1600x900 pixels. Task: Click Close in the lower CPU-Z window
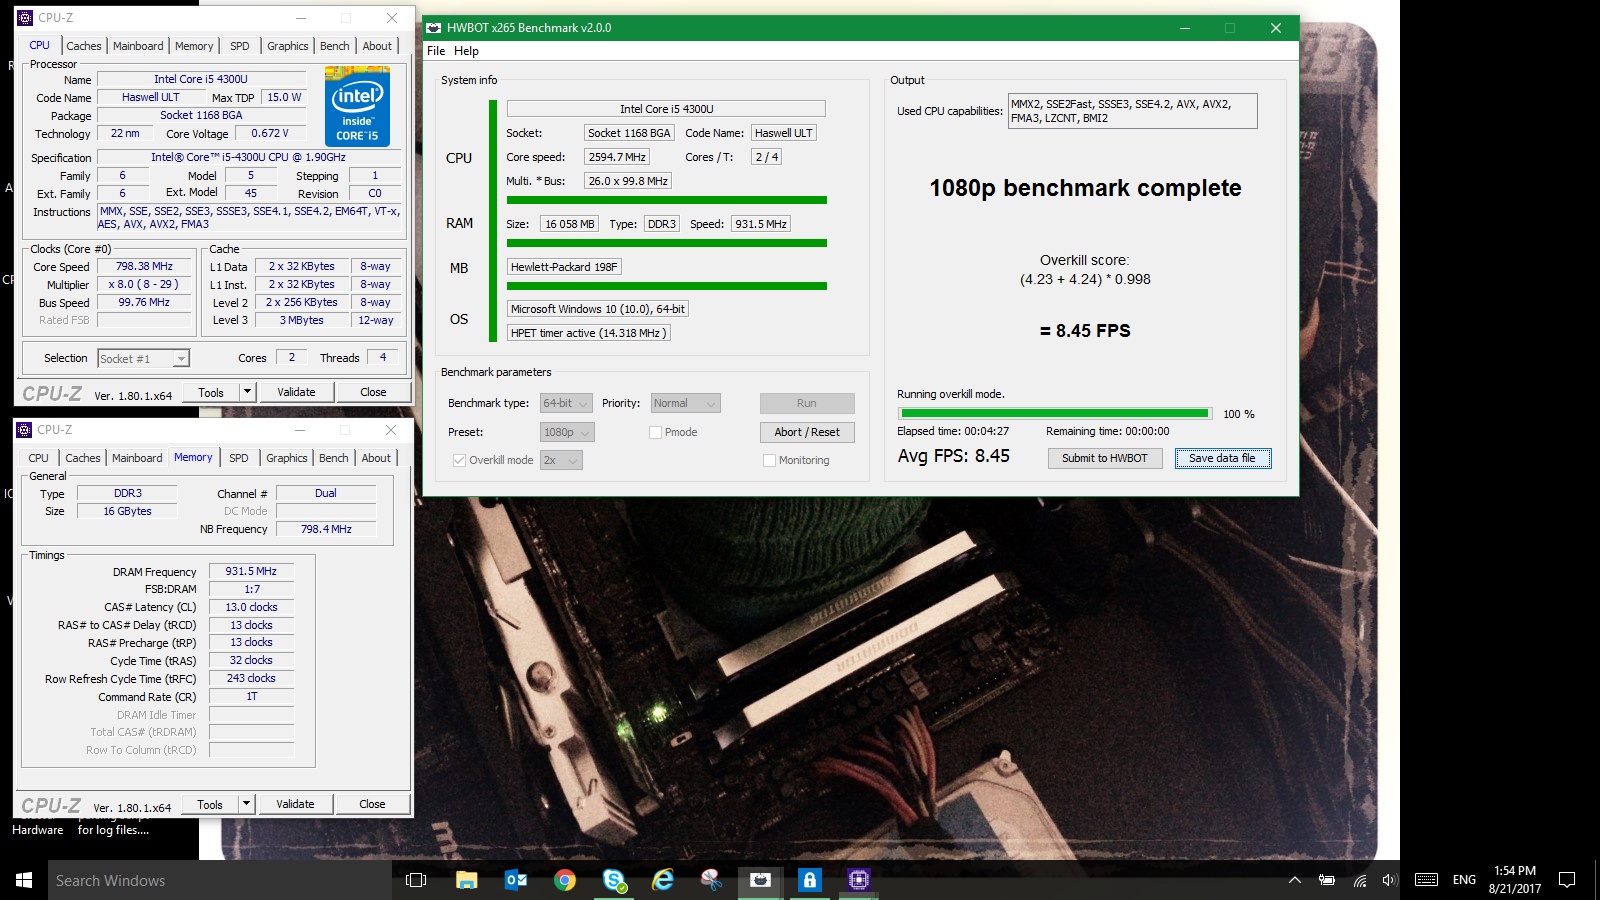pos(372,804)
